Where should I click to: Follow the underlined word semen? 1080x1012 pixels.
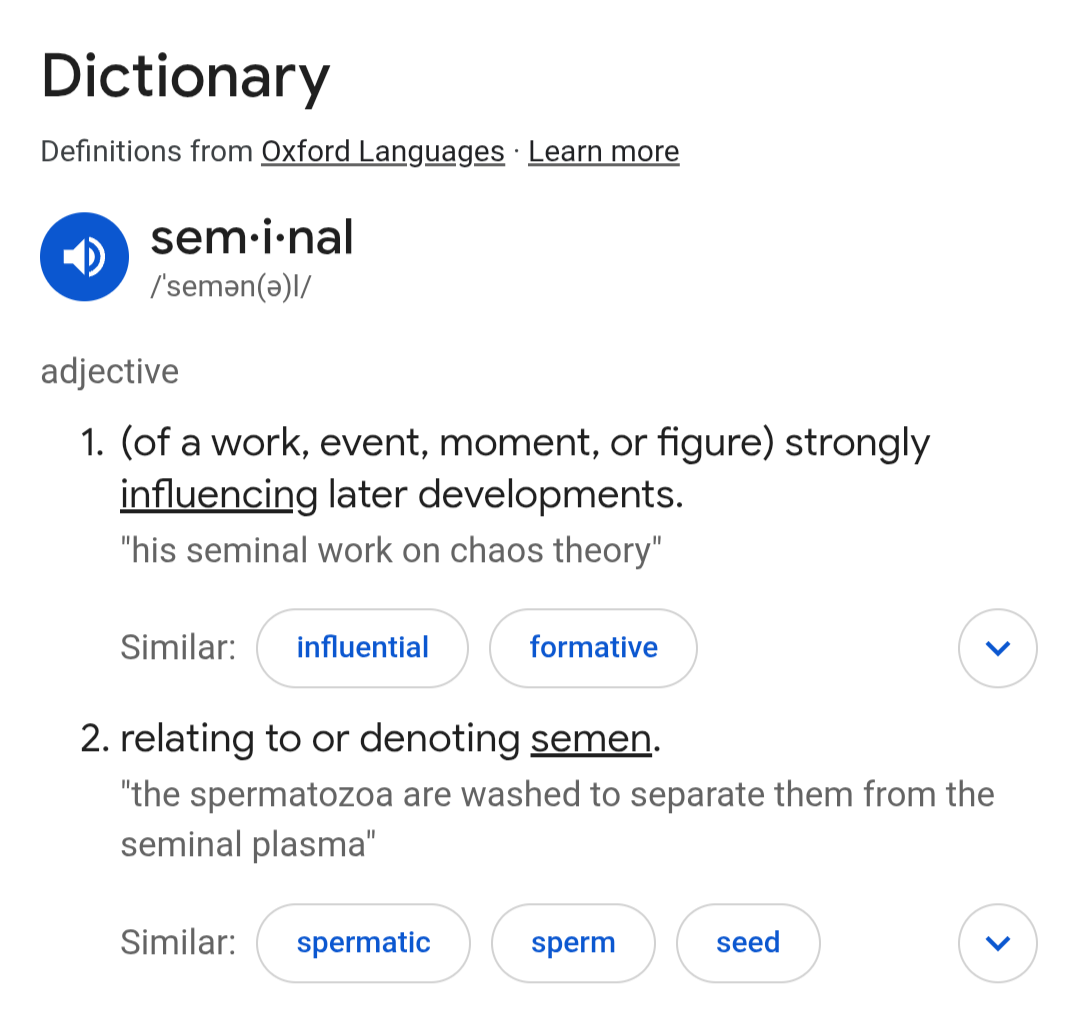click(590, 739)
